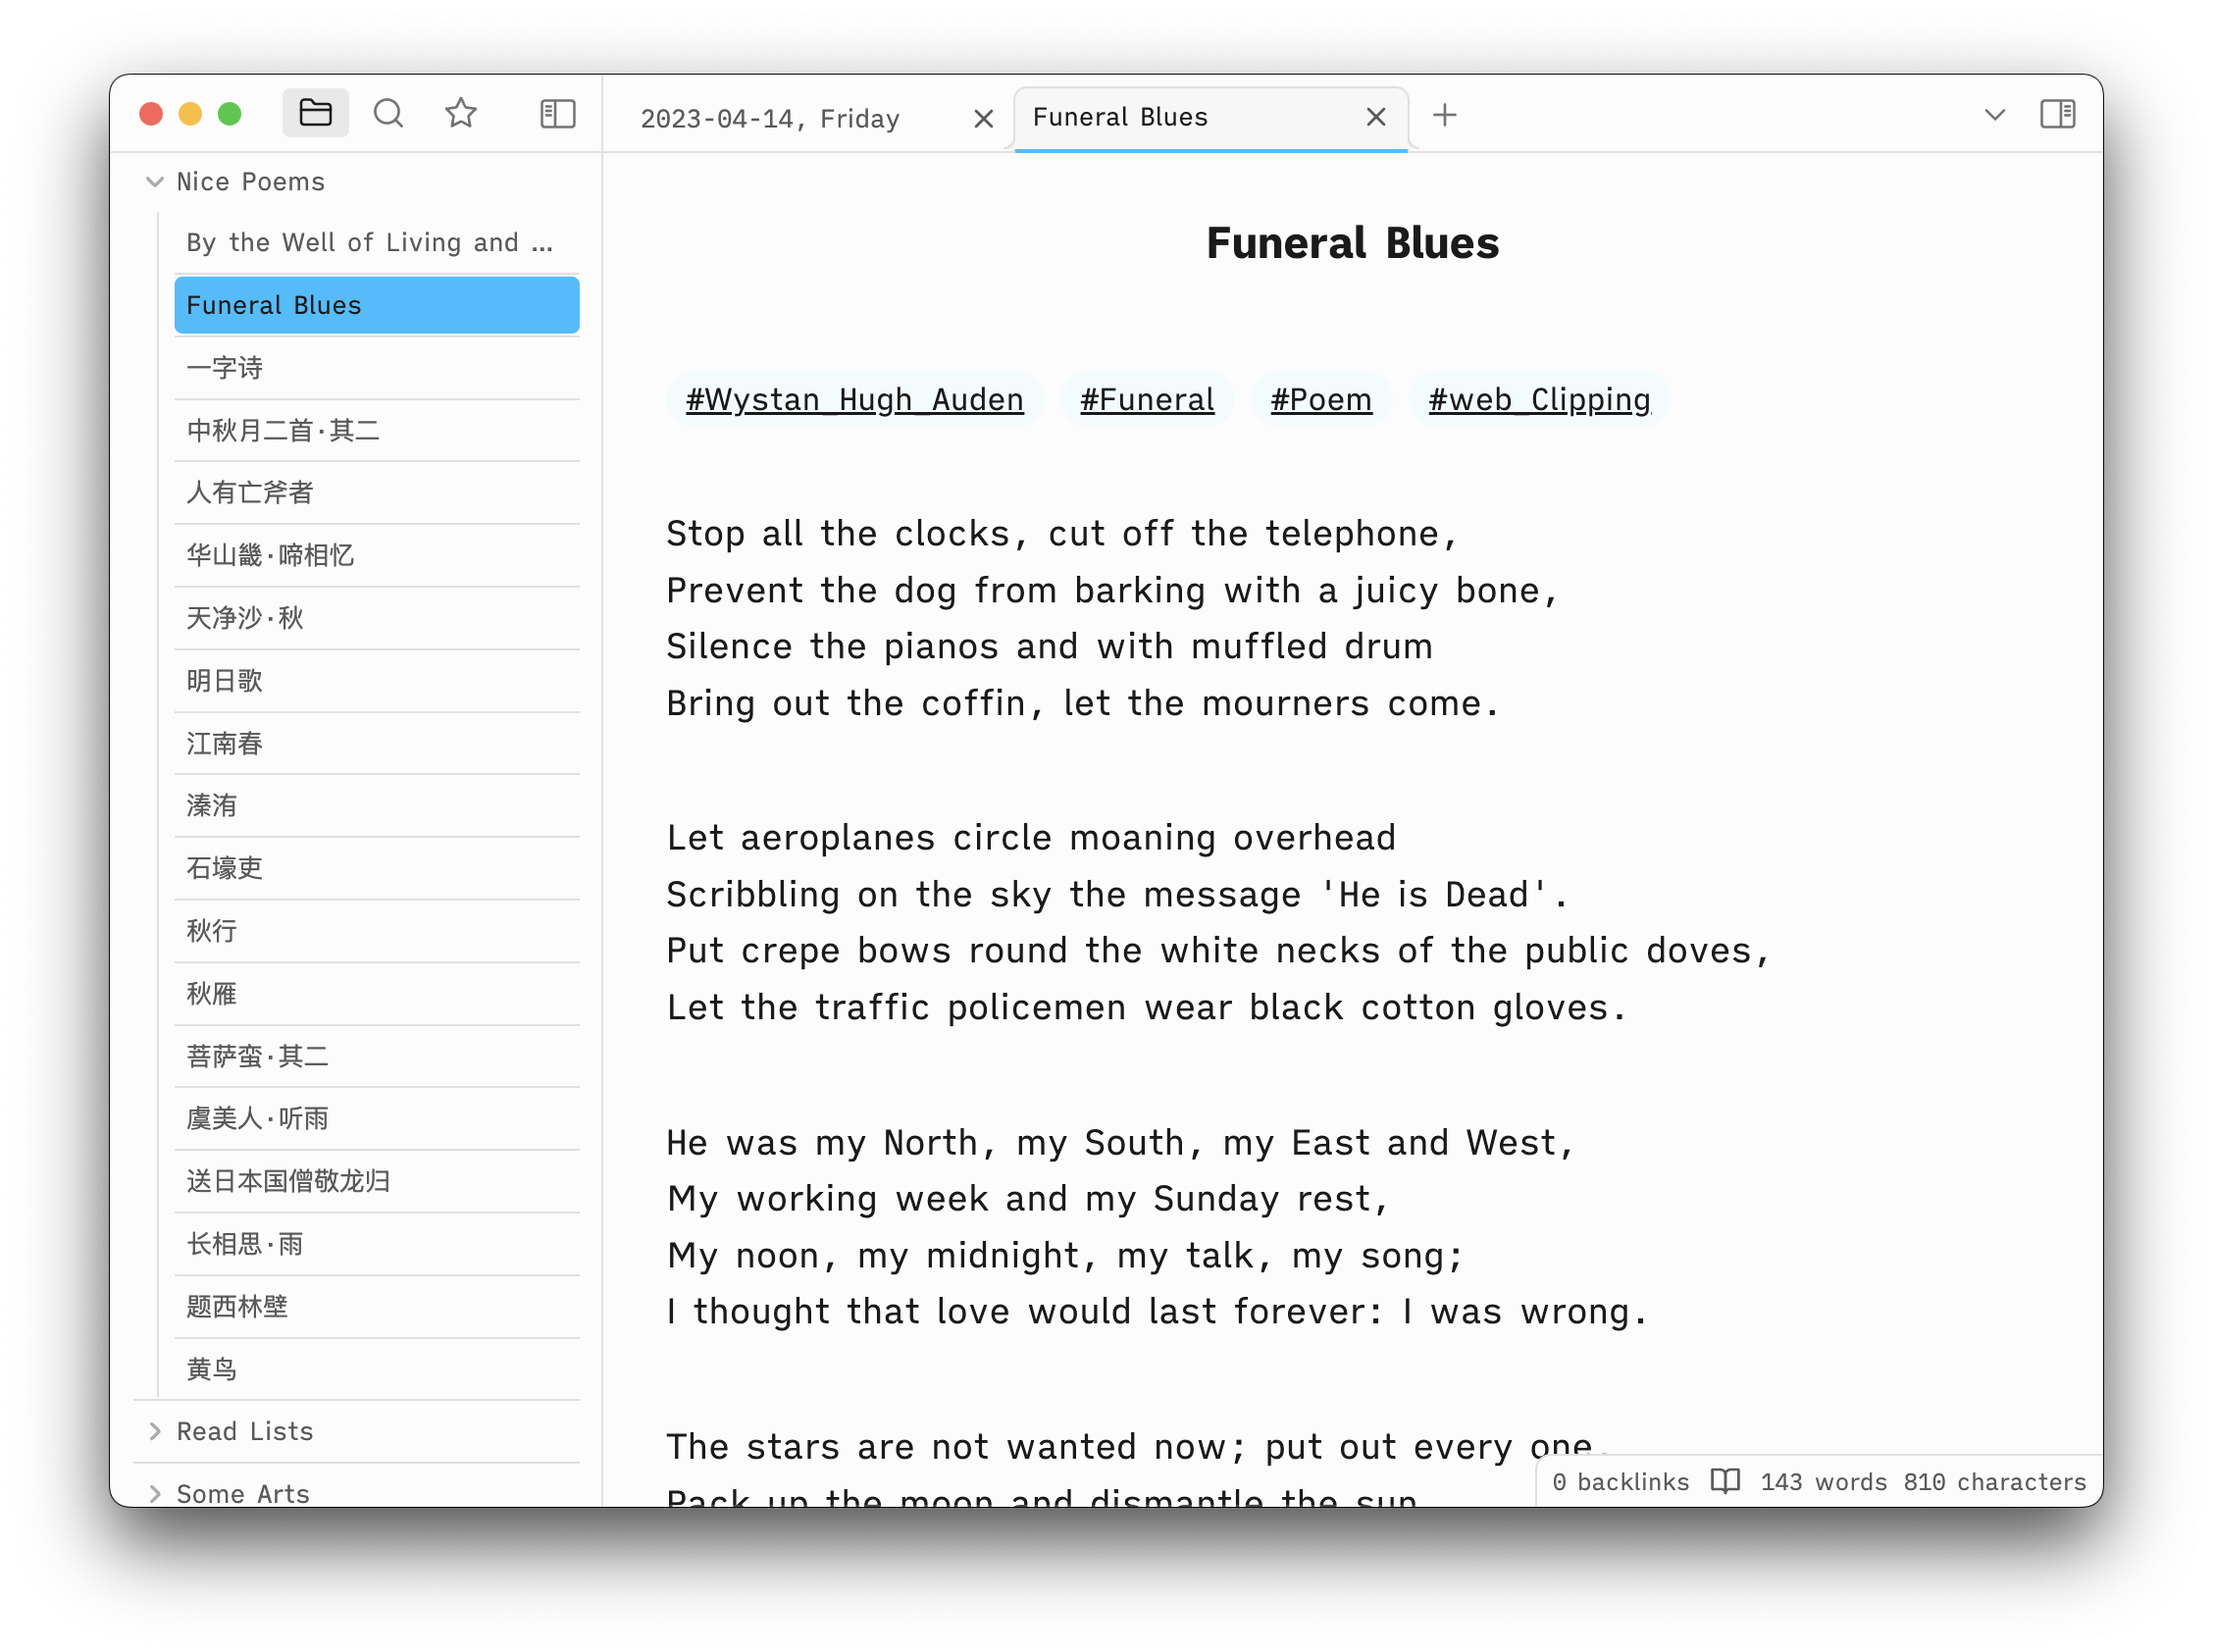
Task: Open the note 一字诗
Action: tap(376, 368)
